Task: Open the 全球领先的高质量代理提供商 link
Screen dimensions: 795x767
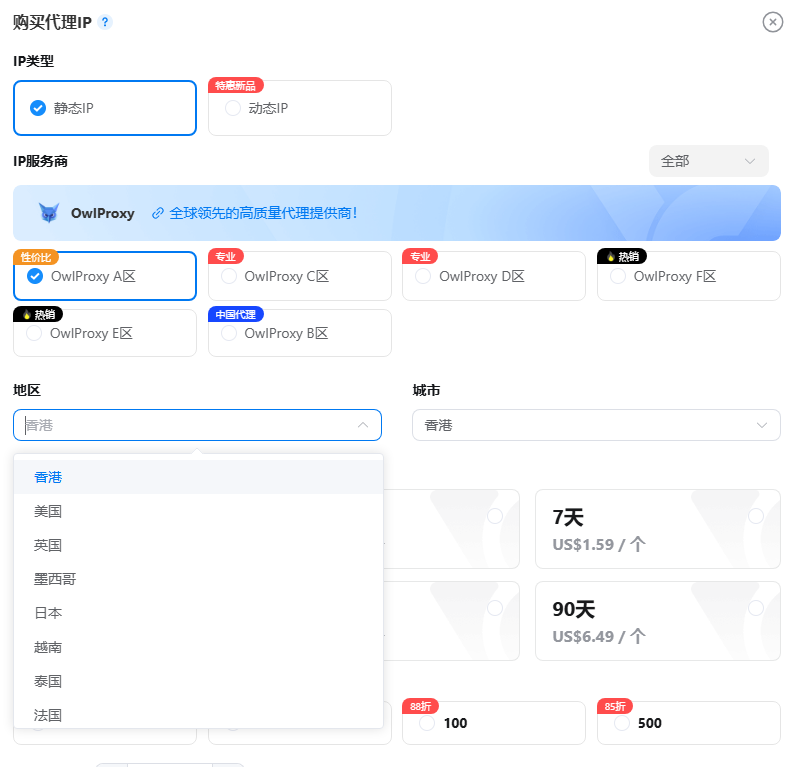Action: pos(263,213)
